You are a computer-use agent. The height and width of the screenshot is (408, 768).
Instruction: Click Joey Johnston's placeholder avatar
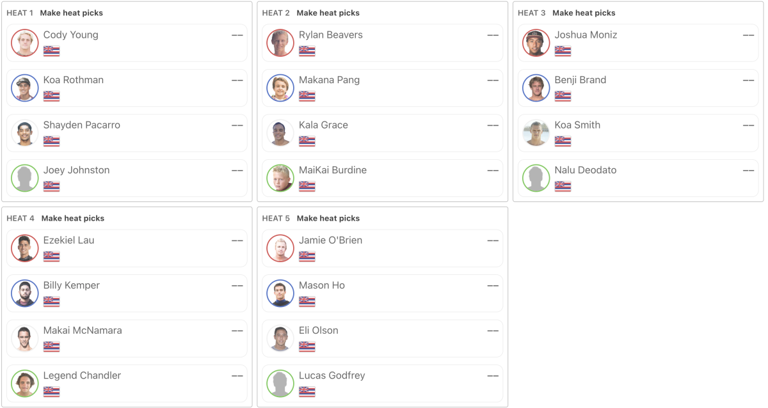(x=25, y=178)
